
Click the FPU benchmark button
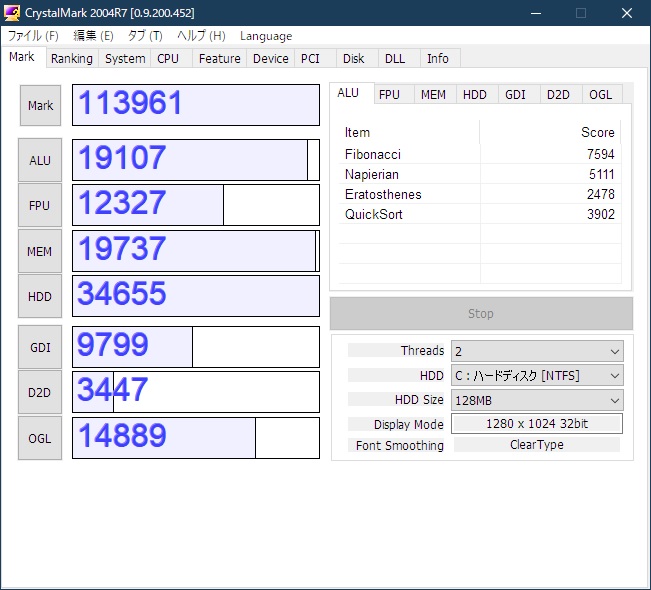pyautogui.click(x=40, y=205)
